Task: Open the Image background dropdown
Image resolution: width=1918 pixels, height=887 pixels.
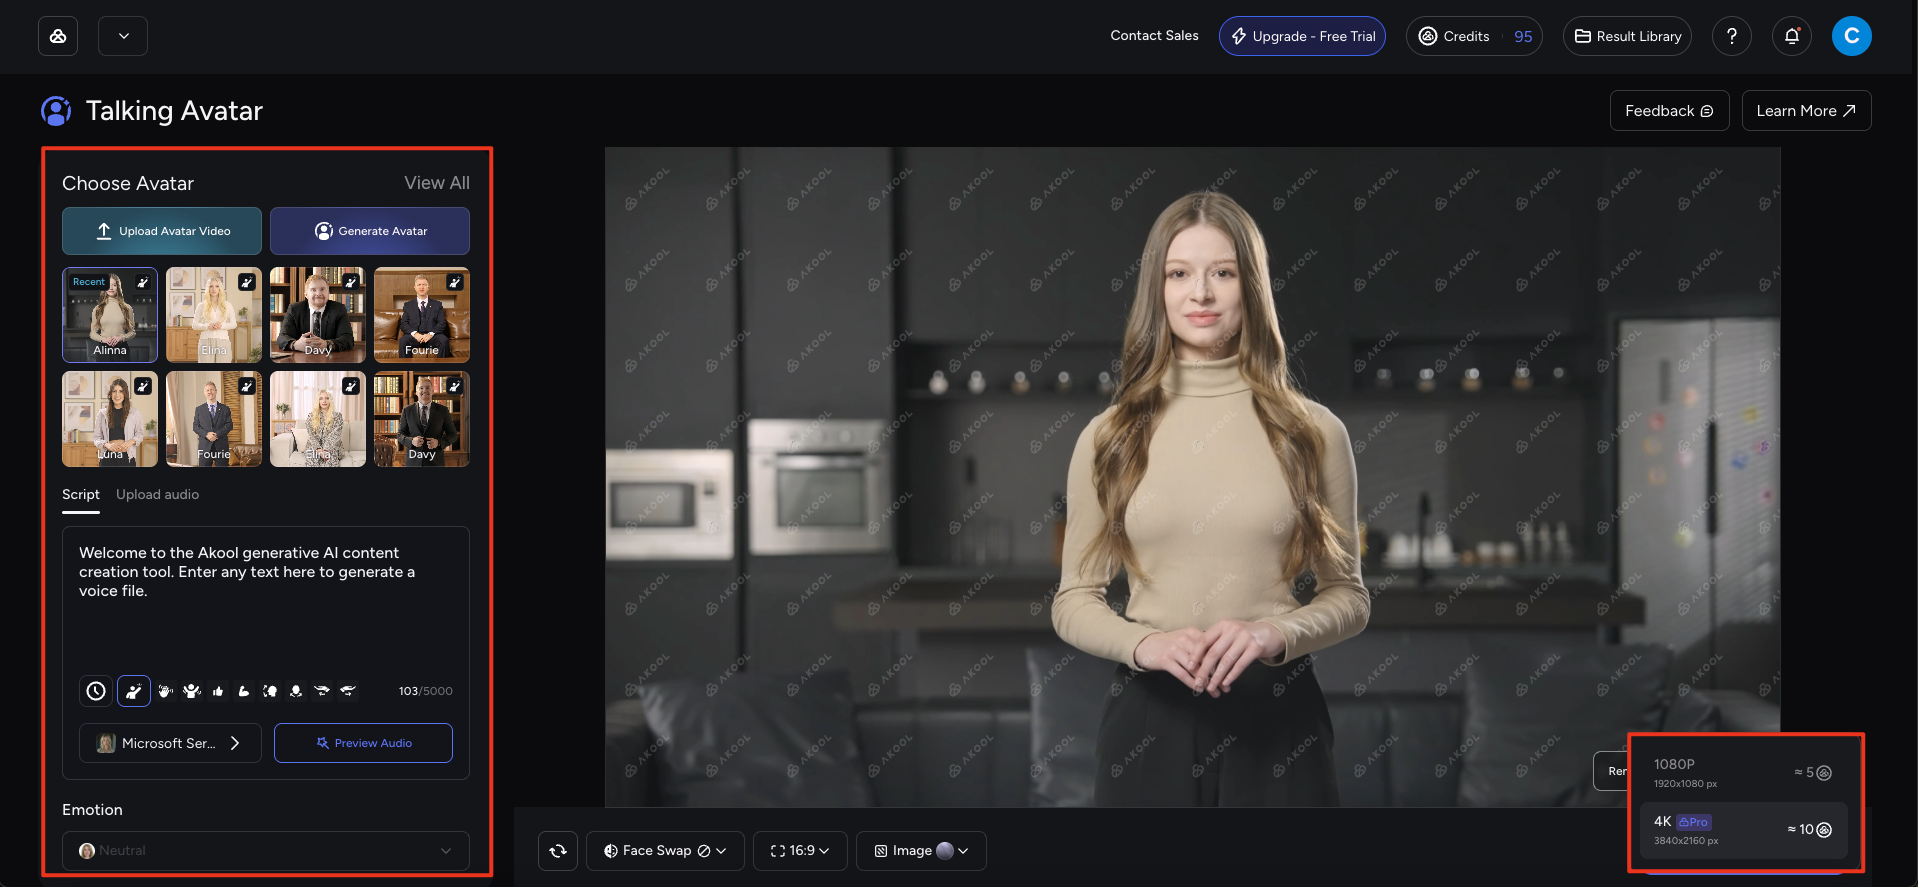Action: (921, 851)
